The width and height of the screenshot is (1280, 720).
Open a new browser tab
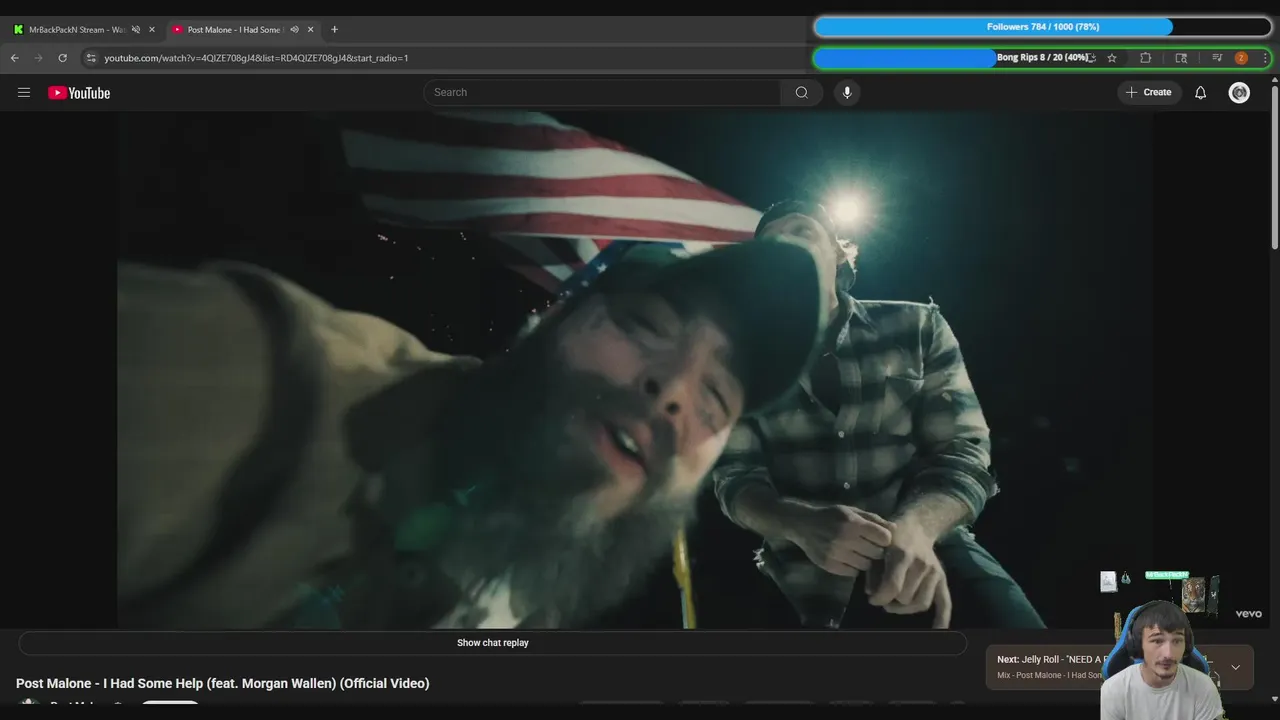pos(334,30)
